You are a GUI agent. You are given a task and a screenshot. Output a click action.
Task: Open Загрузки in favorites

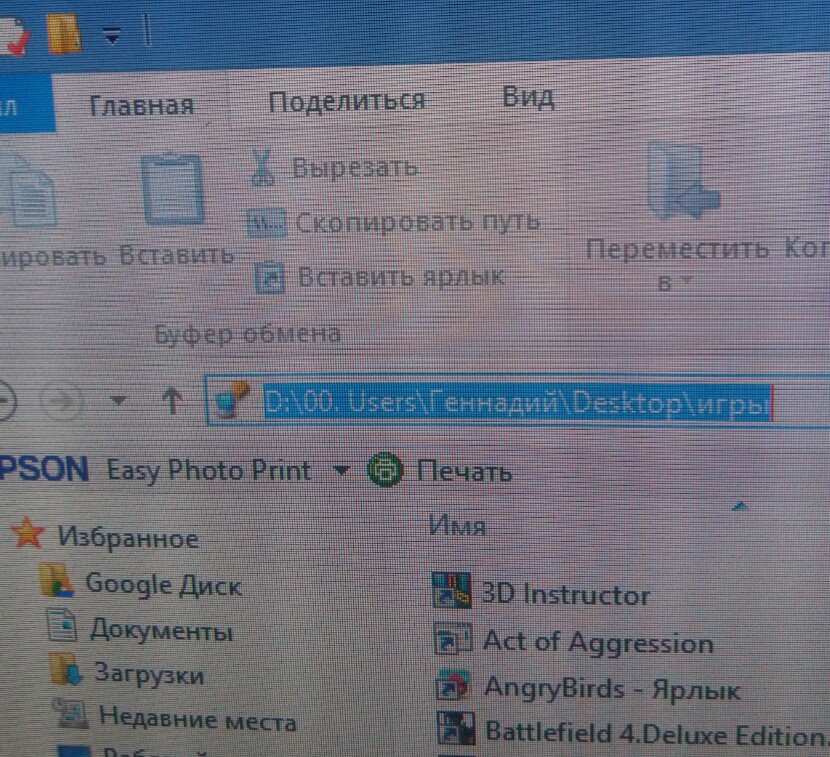pos(149,675)
